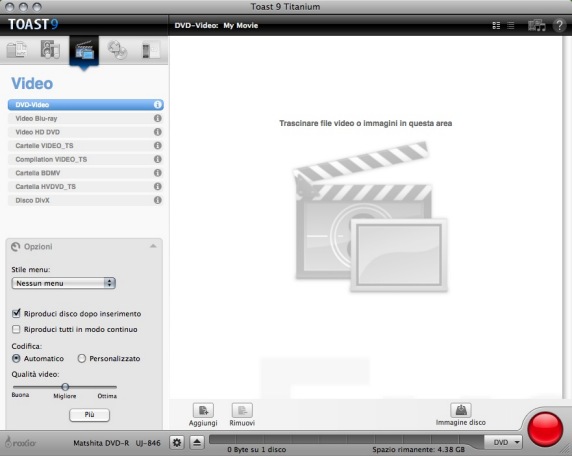The image size is (572, 456).
Task: Click the Roxio logo
Action: pos(21,443)
